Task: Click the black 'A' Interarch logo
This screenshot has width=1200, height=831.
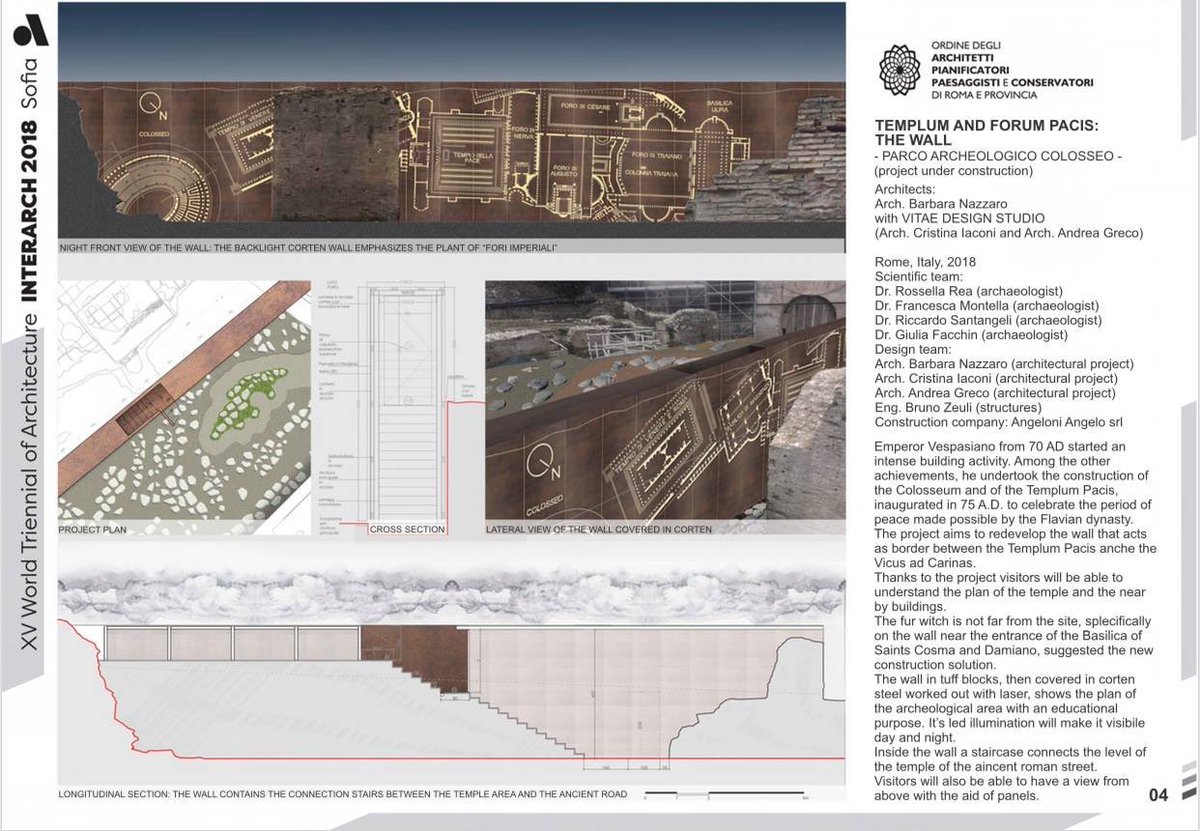Action: tap(31, 31)
